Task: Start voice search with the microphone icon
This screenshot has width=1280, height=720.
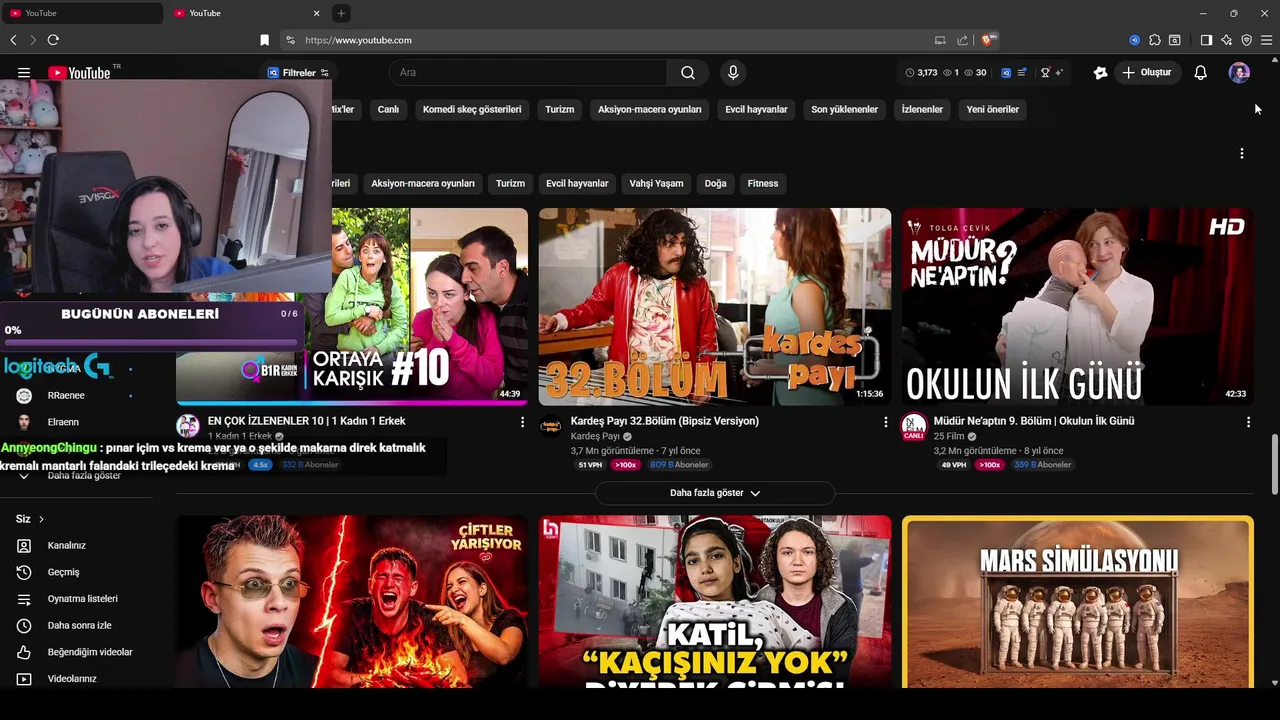Action: 733,73
